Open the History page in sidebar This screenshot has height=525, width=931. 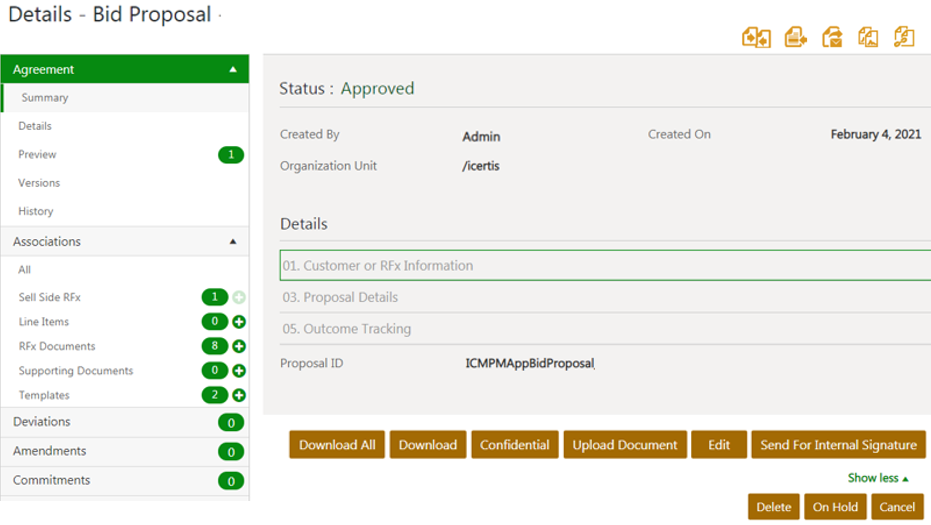click(x=36, y=211)
